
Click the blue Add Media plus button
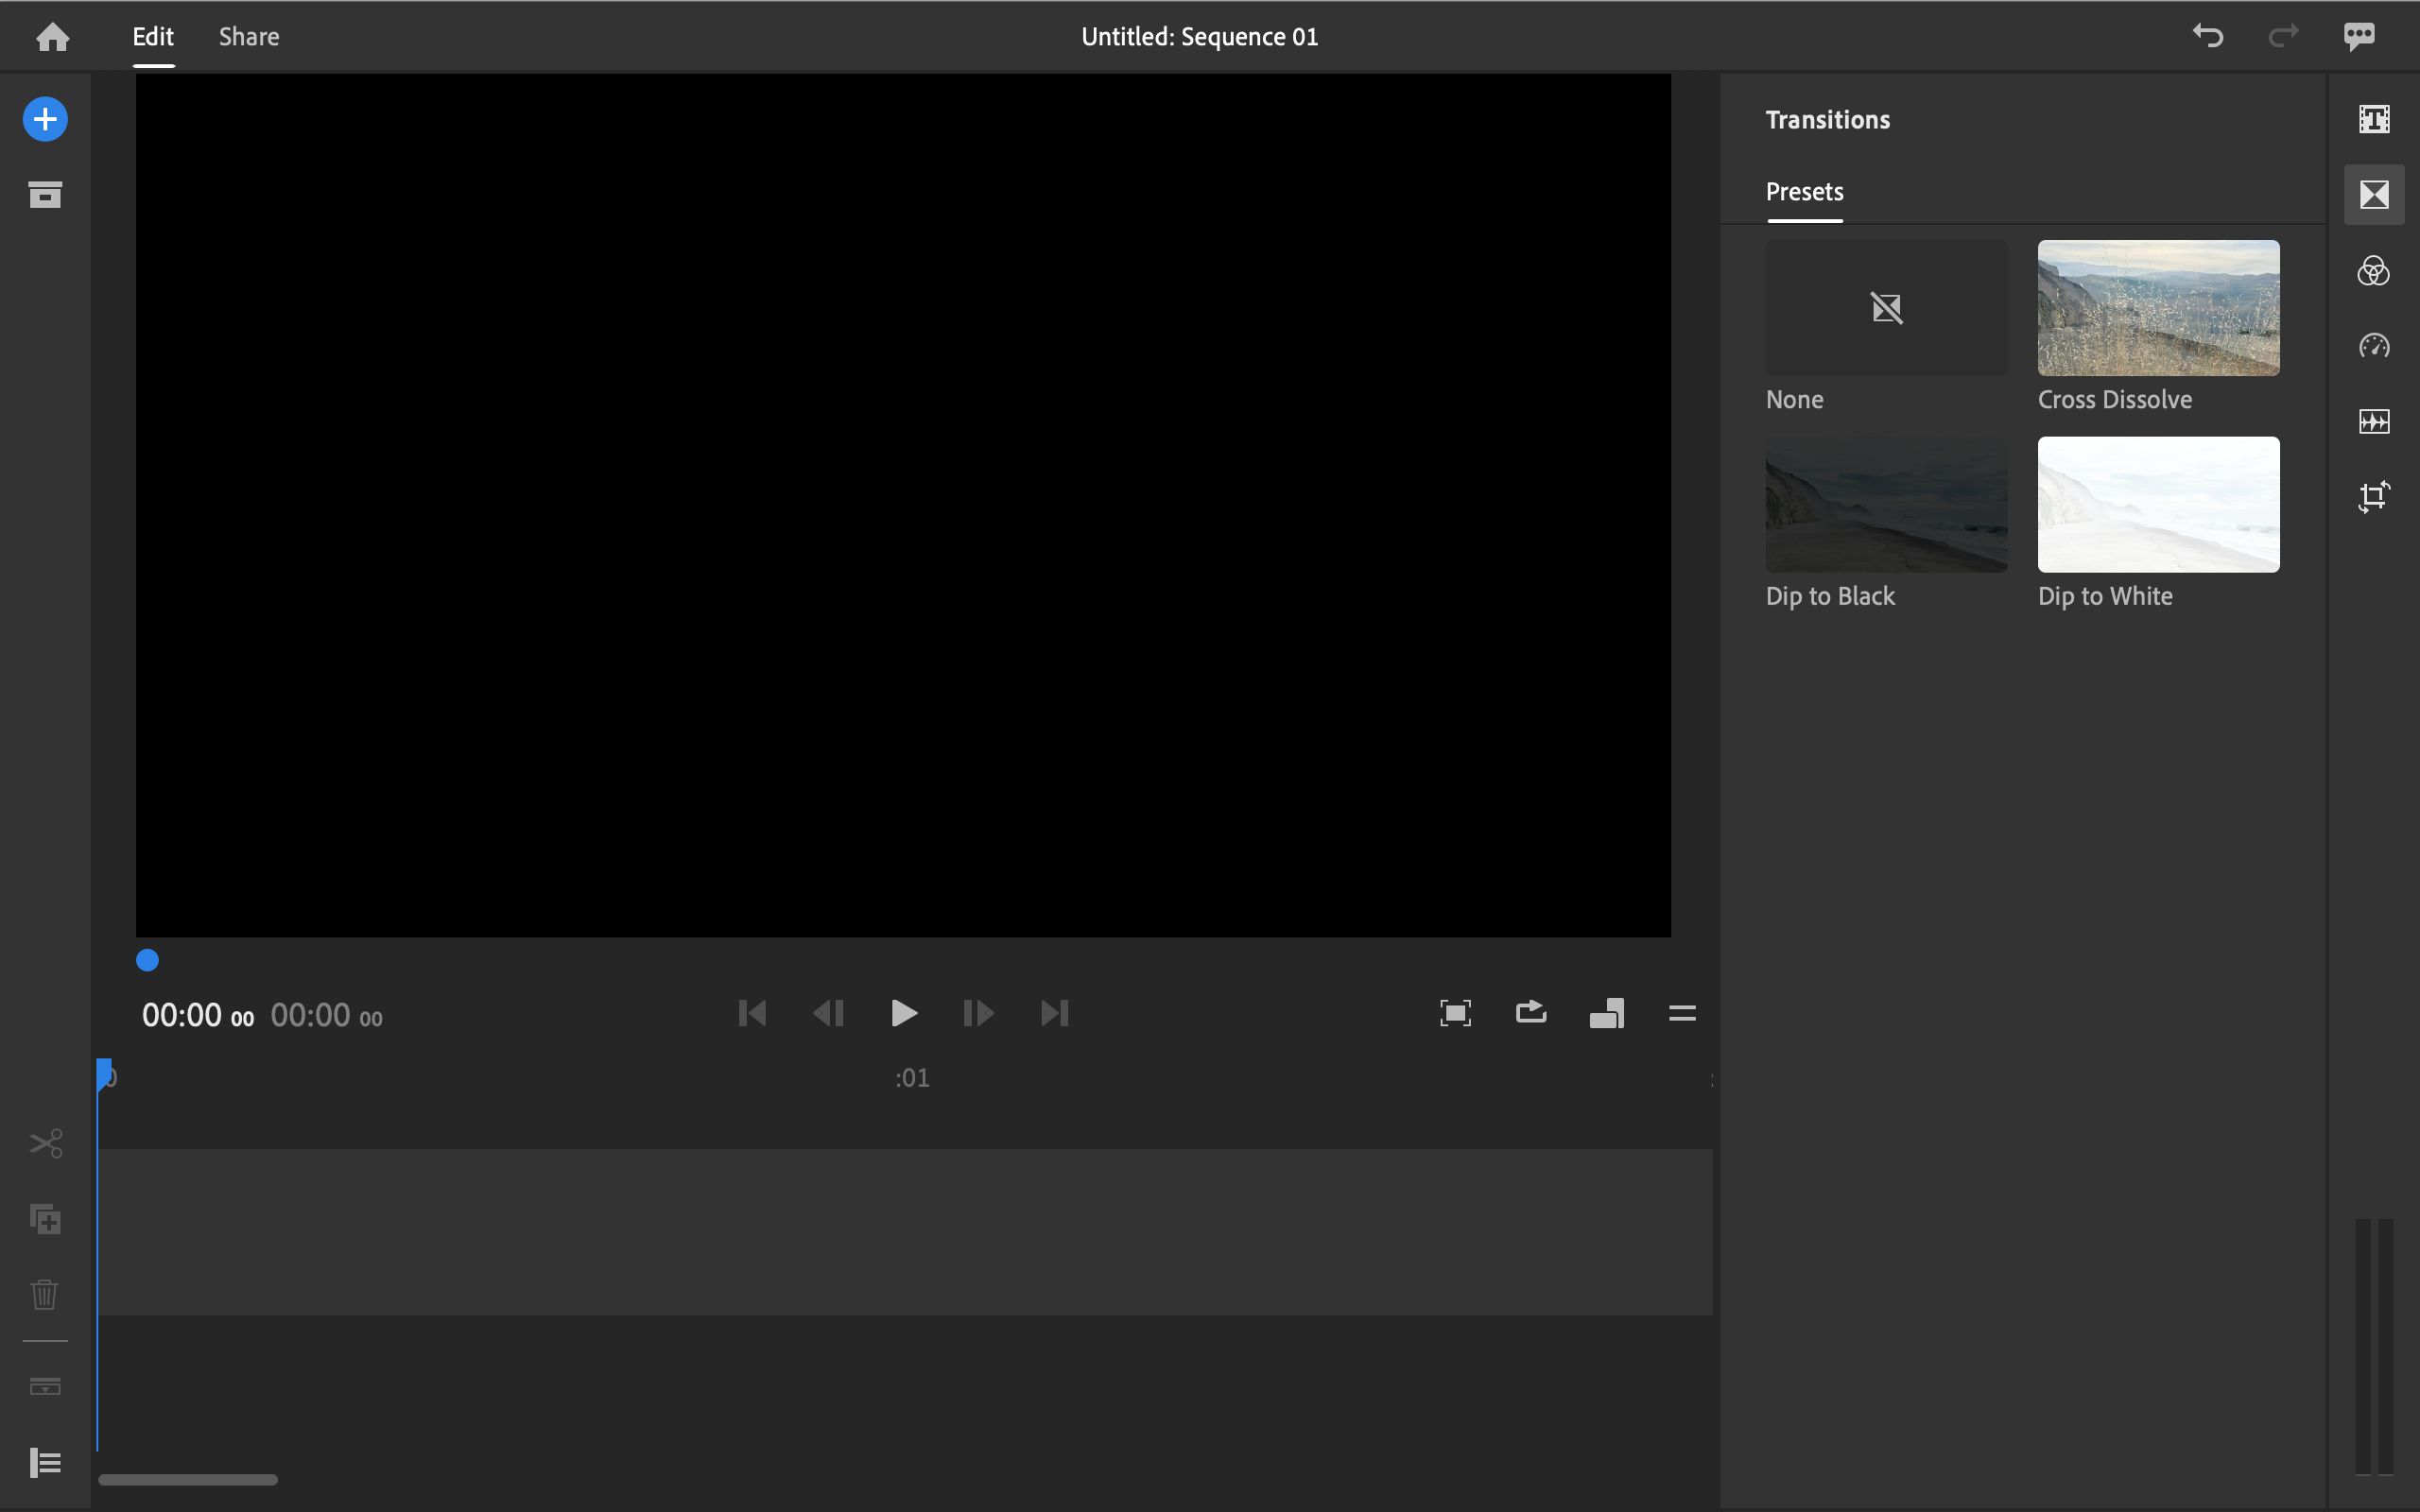point(45,120)
